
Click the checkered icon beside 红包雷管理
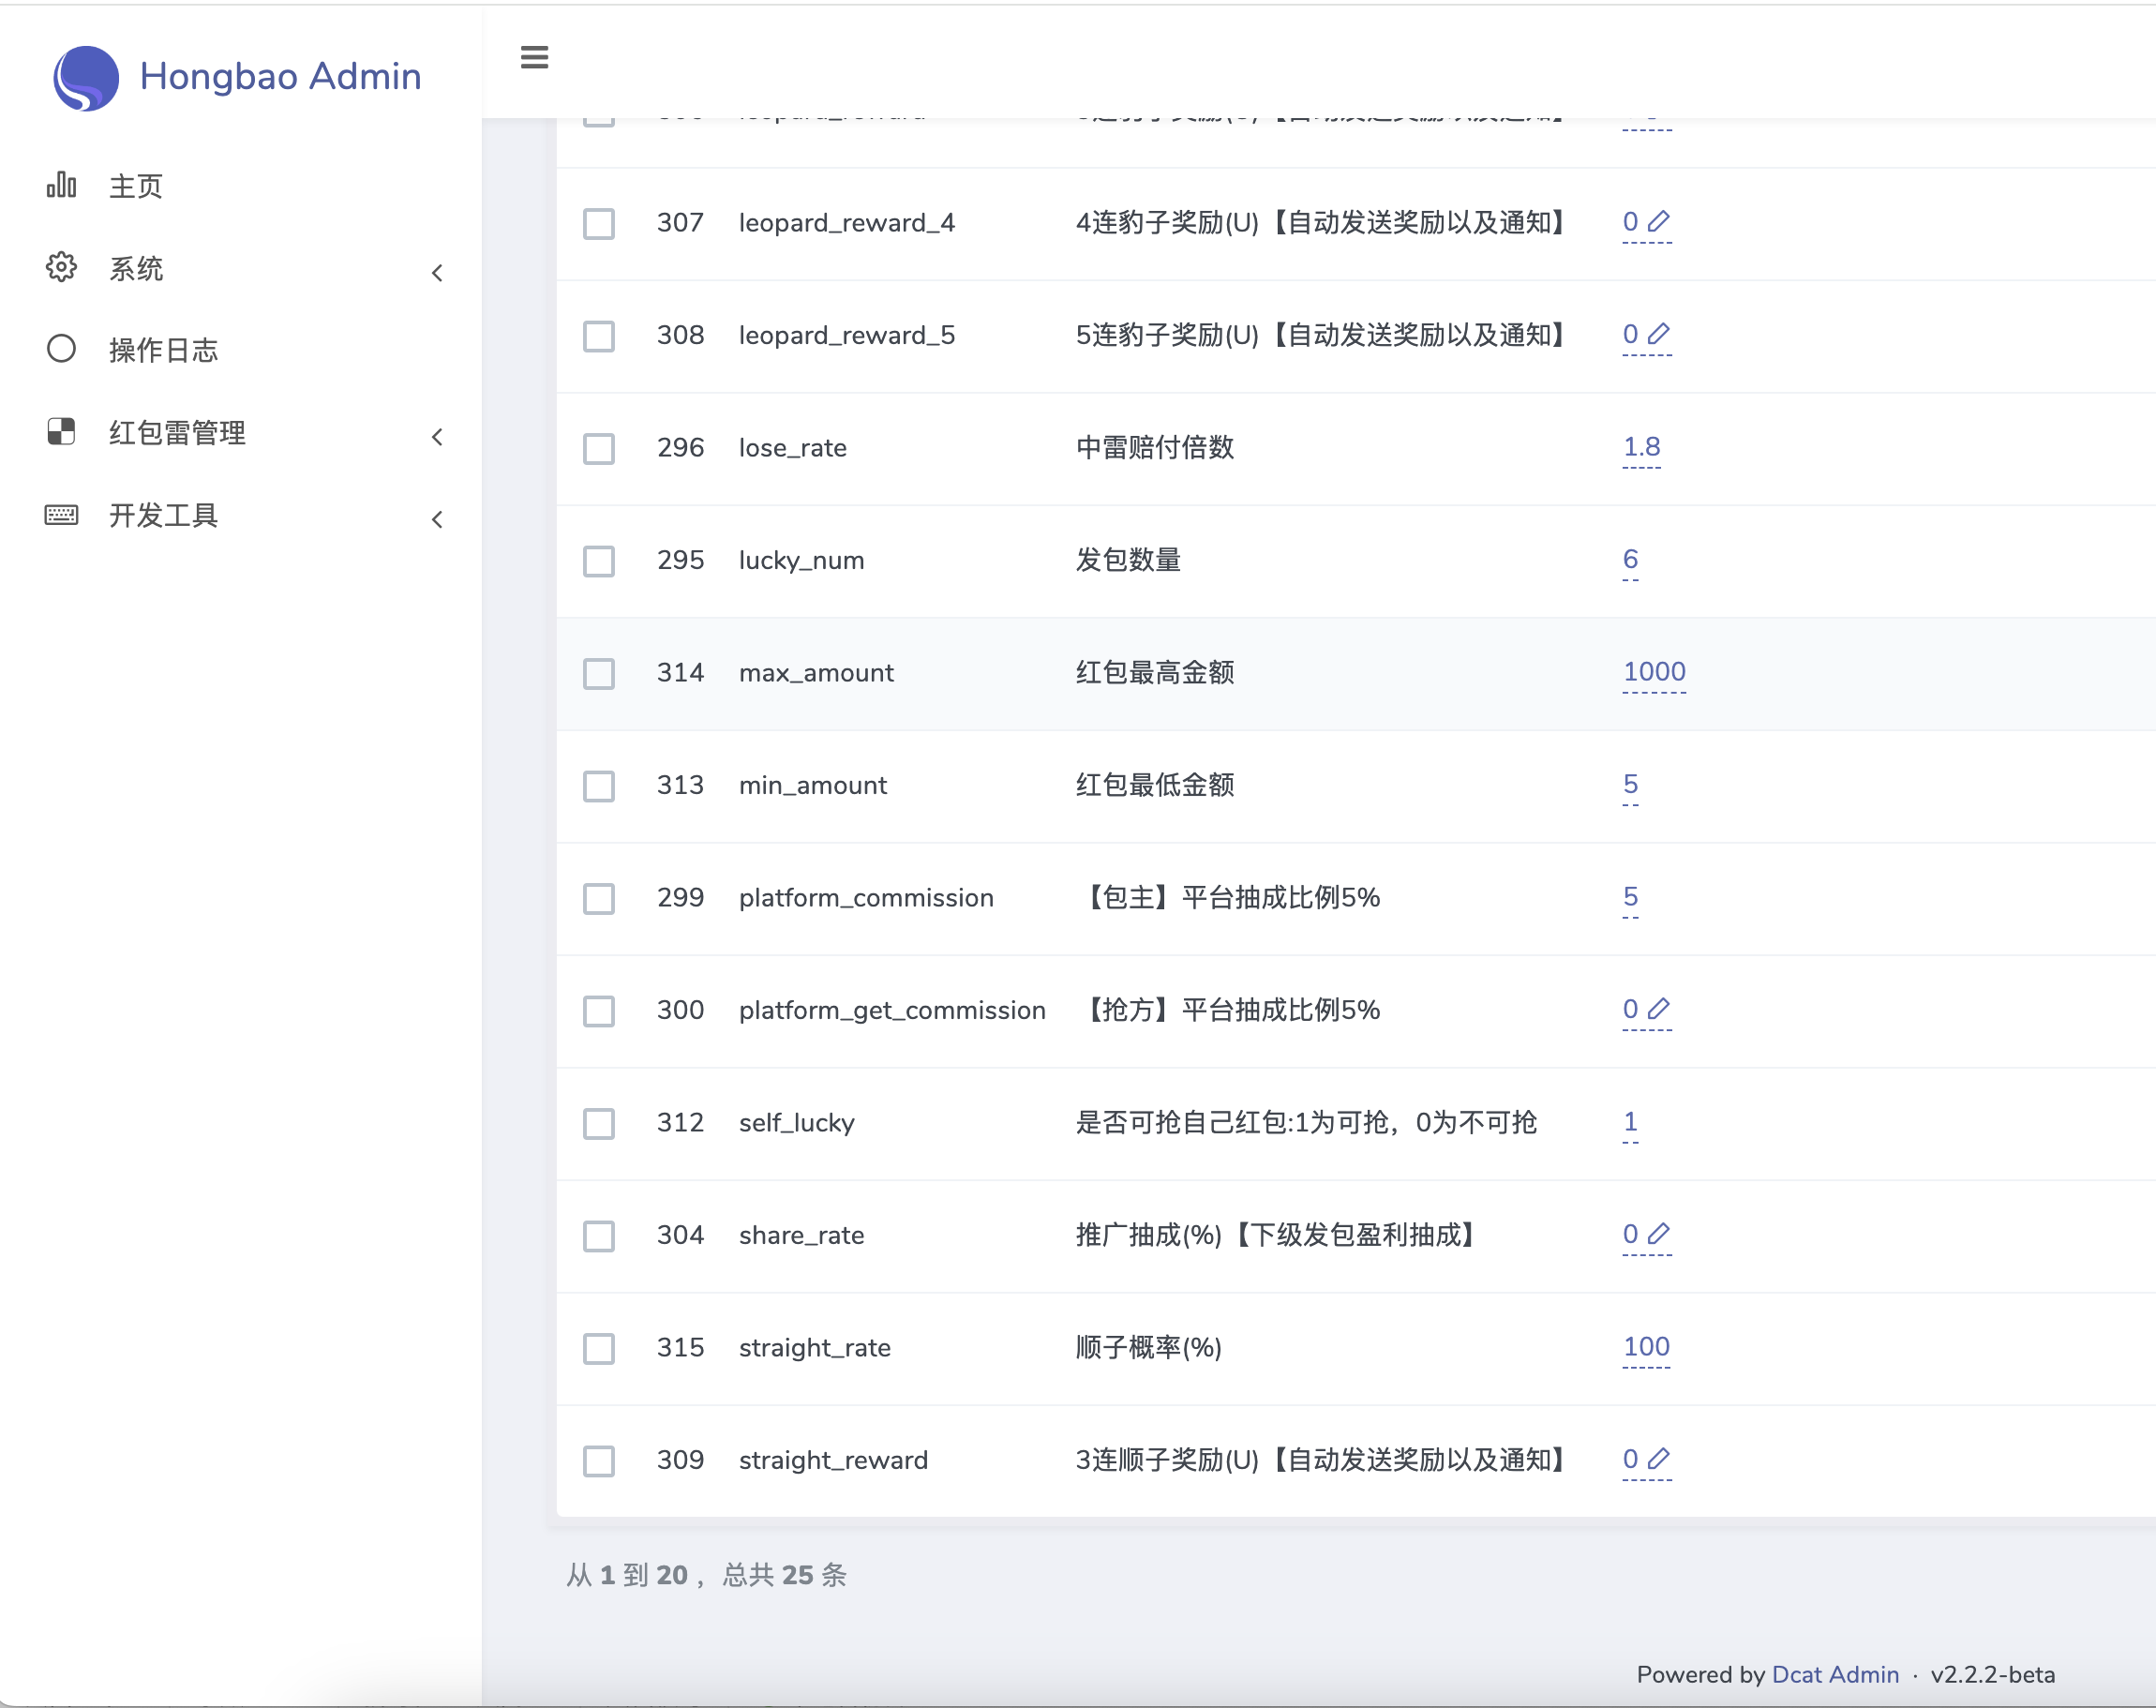pos(61,431)
